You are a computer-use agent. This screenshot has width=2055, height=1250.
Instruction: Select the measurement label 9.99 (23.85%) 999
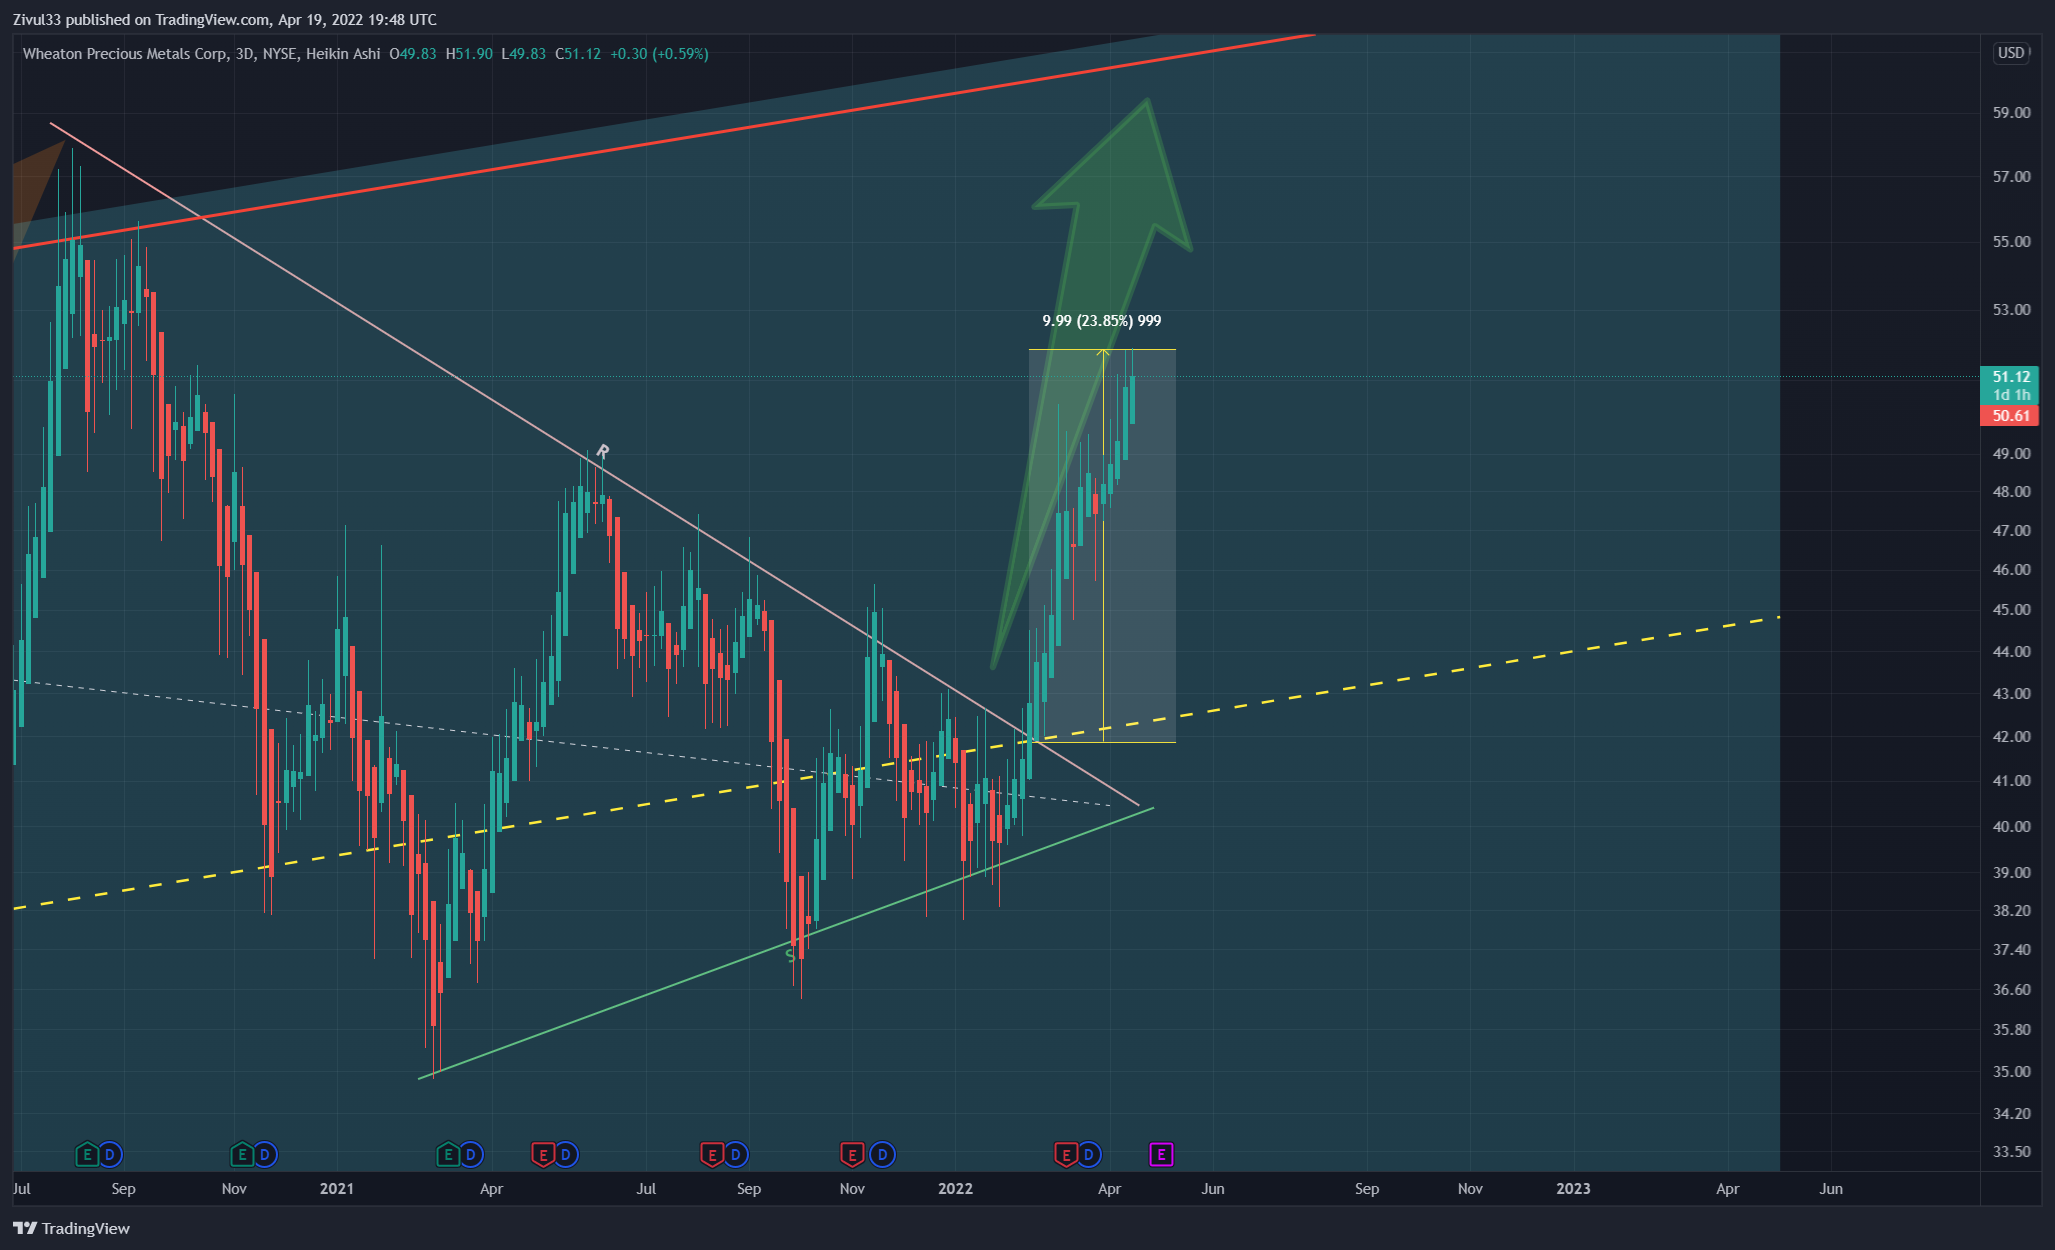(x=1101, y=321)
